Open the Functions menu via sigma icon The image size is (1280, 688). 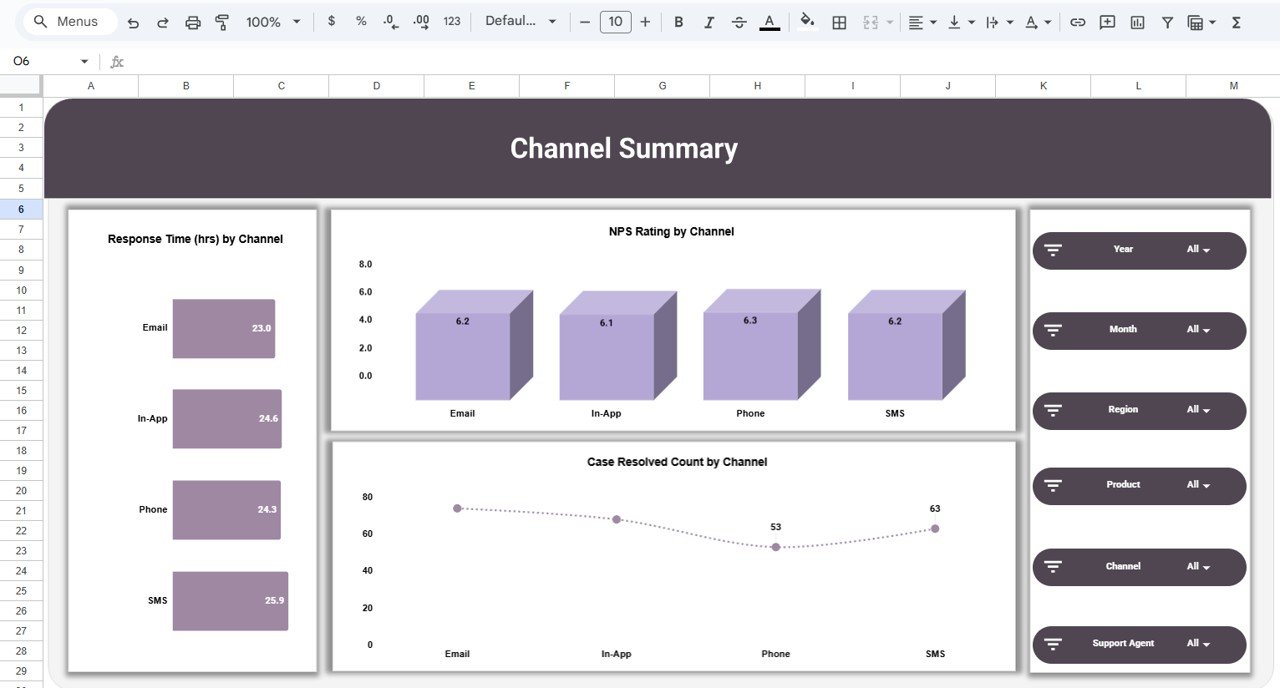tap(1236, 20)
